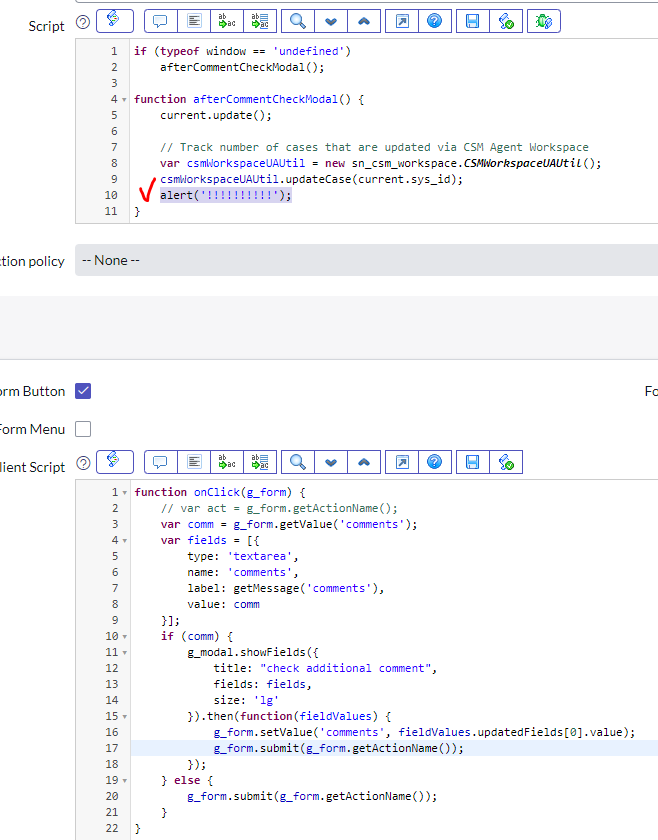Check syntax with the Client Script toolbar icon
The height and width of the screenshot is (840, 658).
[x=506, y=462]
